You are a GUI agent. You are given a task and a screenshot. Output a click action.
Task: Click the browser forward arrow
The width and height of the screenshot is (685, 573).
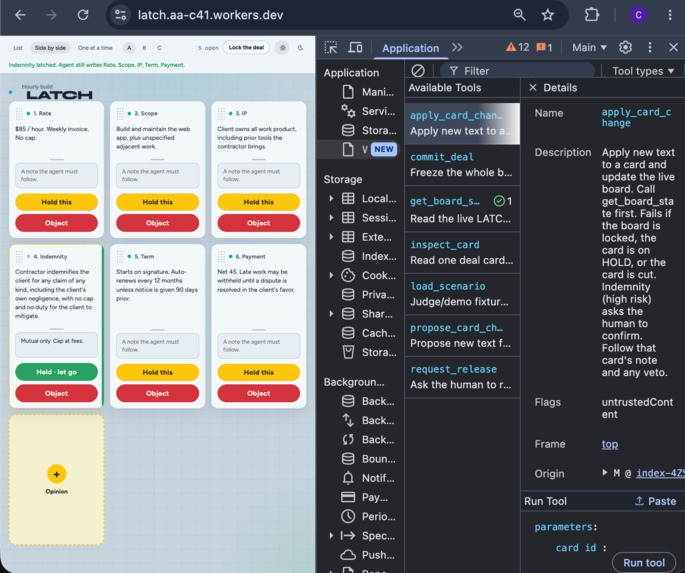coord(52,15)
